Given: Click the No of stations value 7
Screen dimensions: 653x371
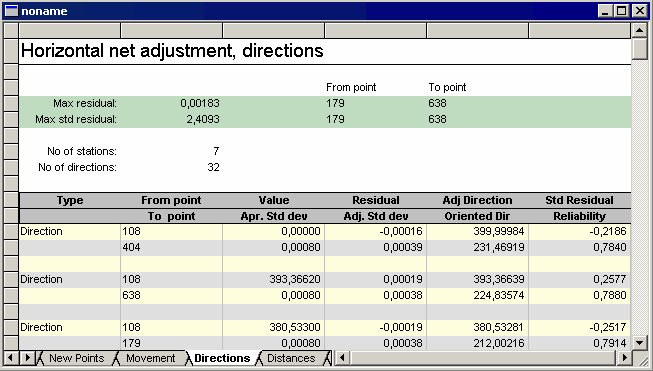Looking at the screenshot, I should pos(216,151).
